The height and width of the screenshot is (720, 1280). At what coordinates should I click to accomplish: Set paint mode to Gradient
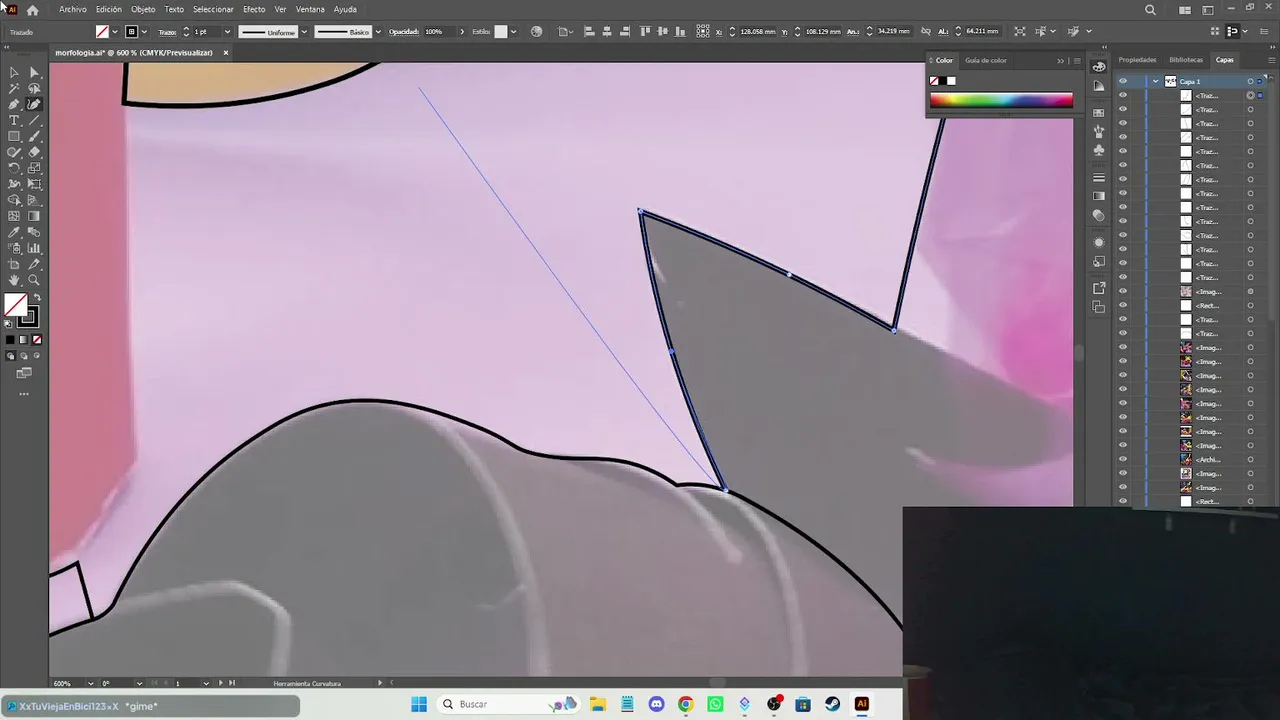(x=24, y=340)
